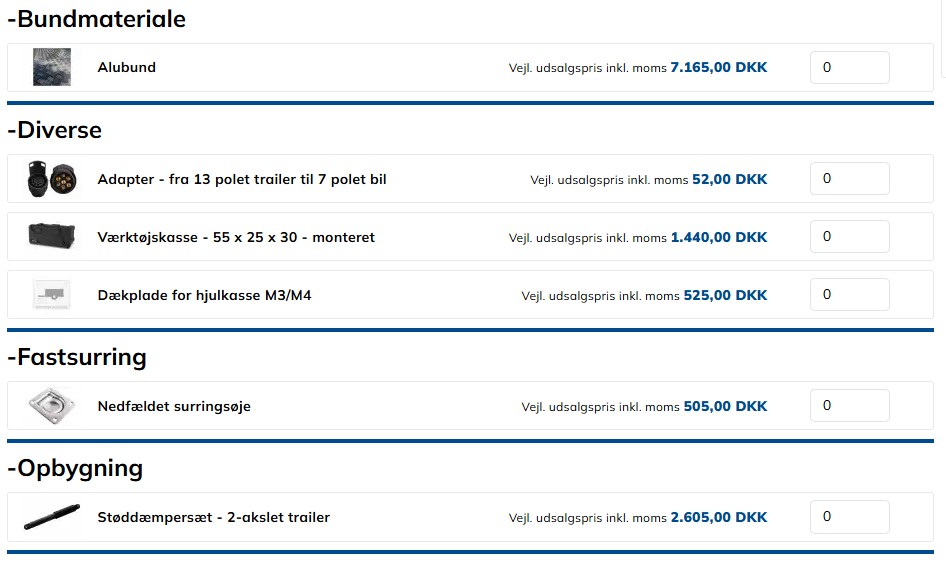Focus the Dækplade quantity input field
The height and width of the screenshot is (570, 946).
(849, 295)
